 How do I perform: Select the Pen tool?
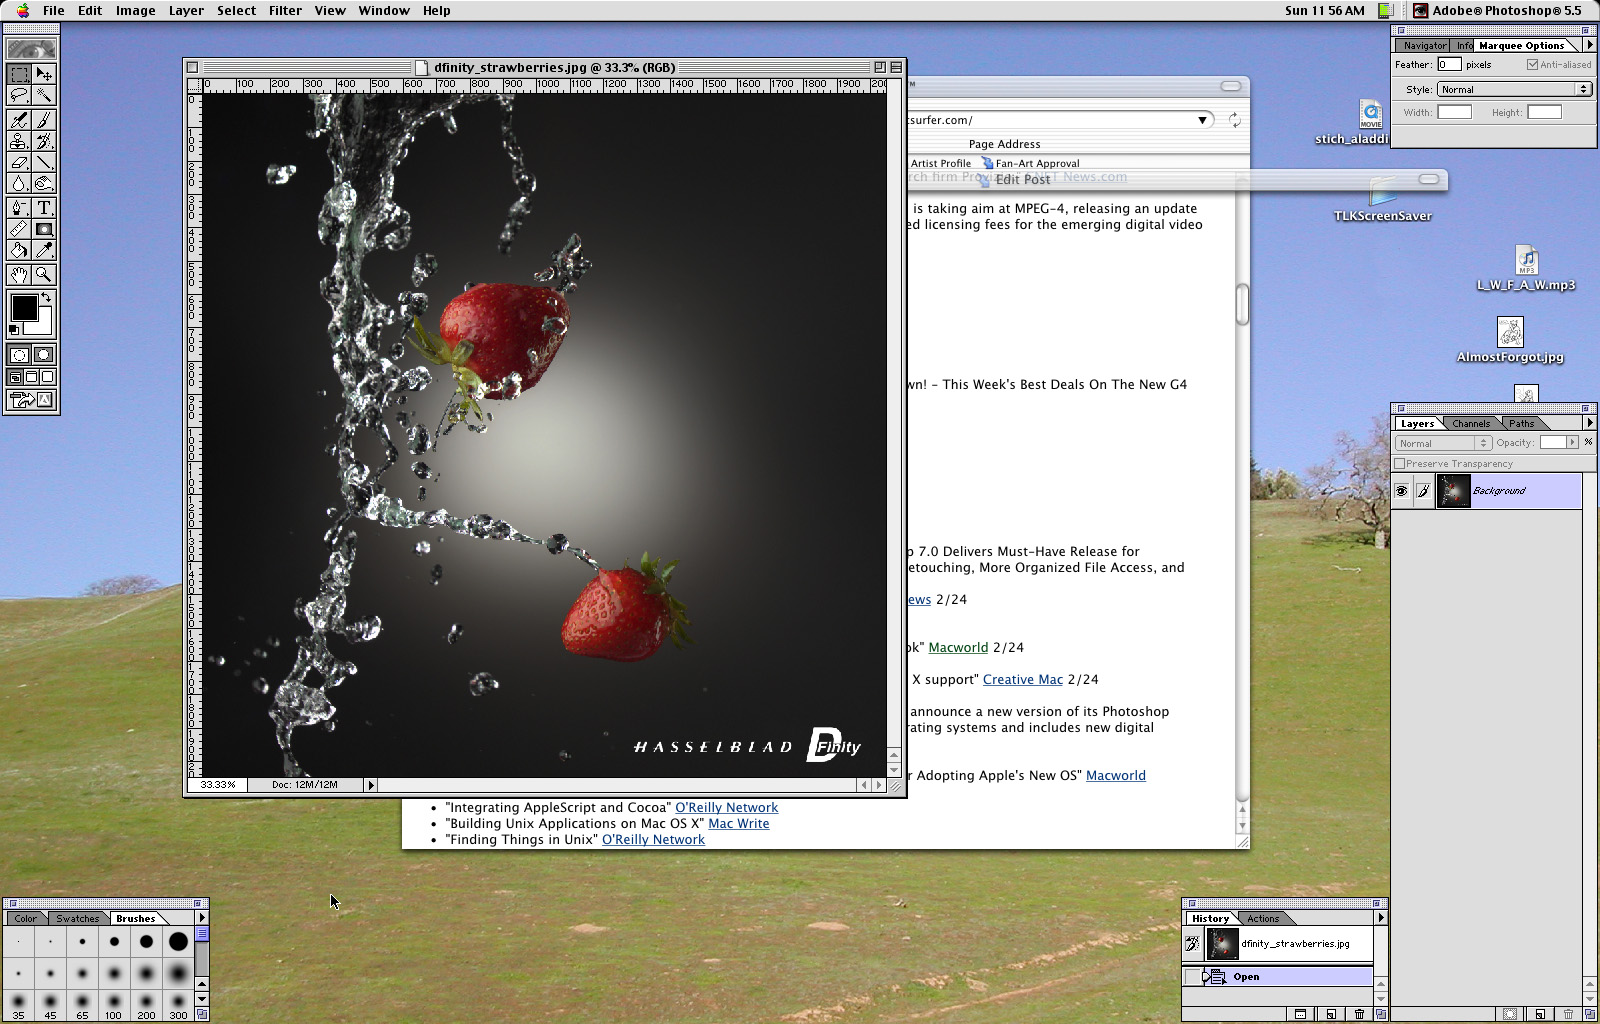tap(19, 208)
